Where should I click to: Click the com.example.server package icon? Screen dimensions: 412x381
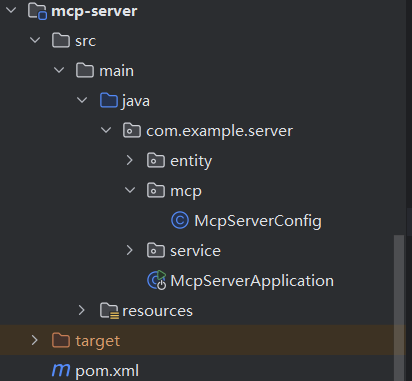point(132,130)
